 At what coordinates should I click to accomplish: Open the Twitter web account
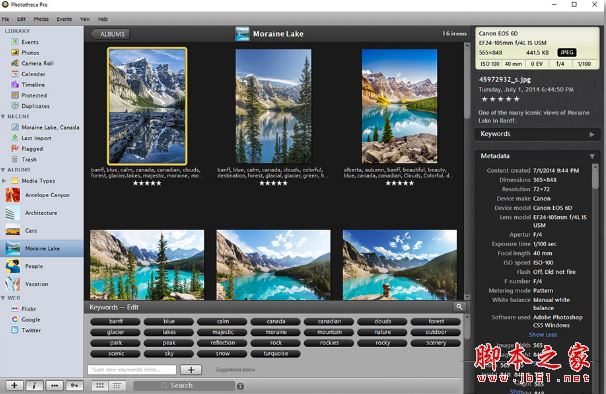(x=31, y=330)
